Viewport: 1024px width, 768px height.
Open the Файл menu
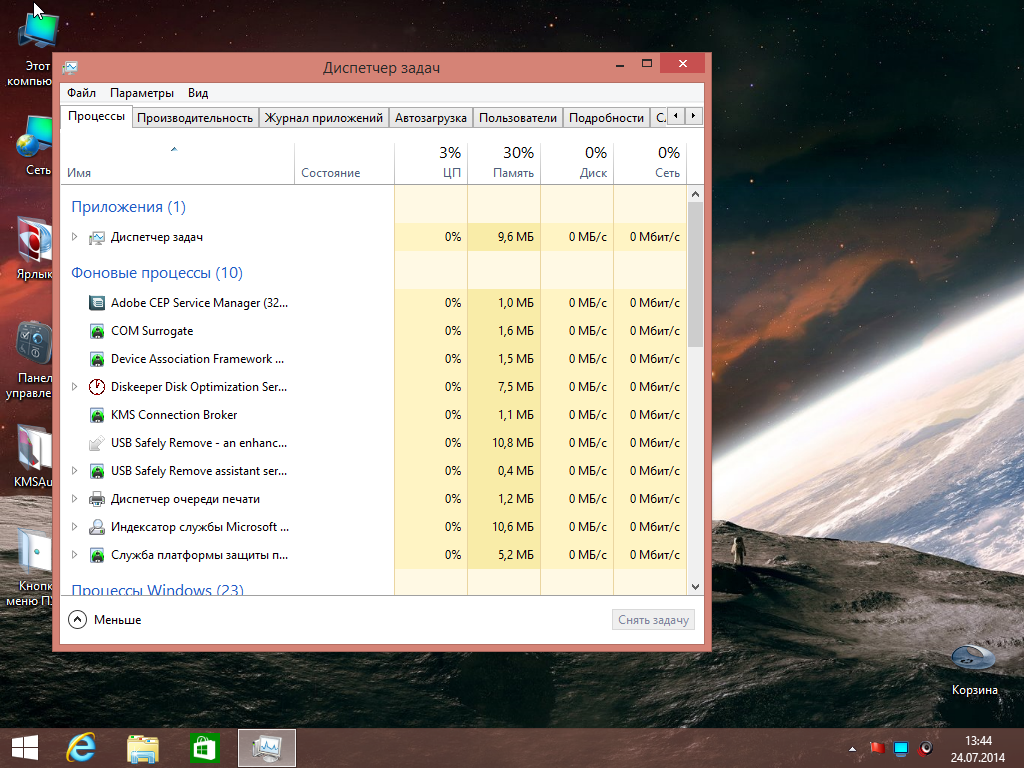(81, 93)
